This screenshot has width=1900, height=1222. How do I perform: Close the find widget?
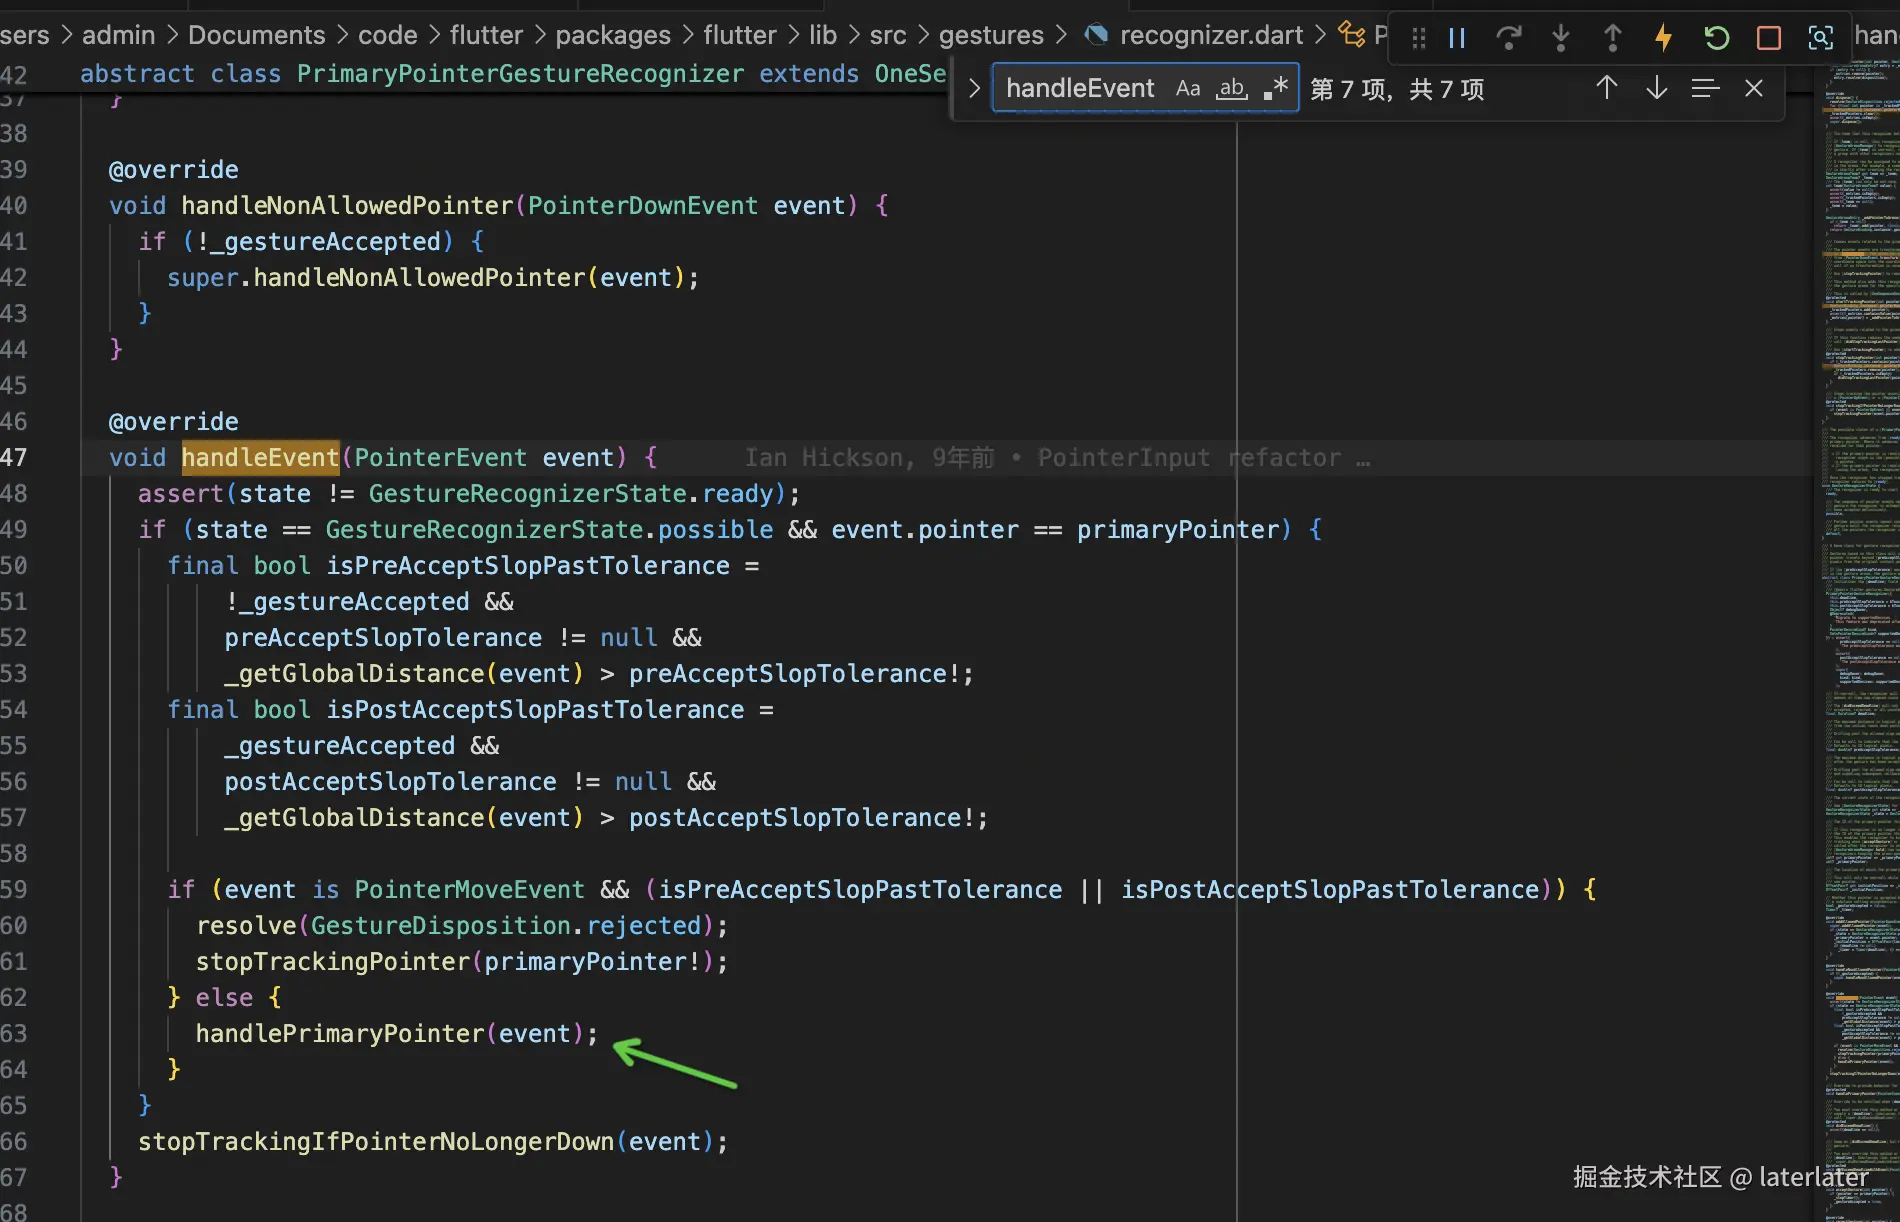pos(1754,88)
